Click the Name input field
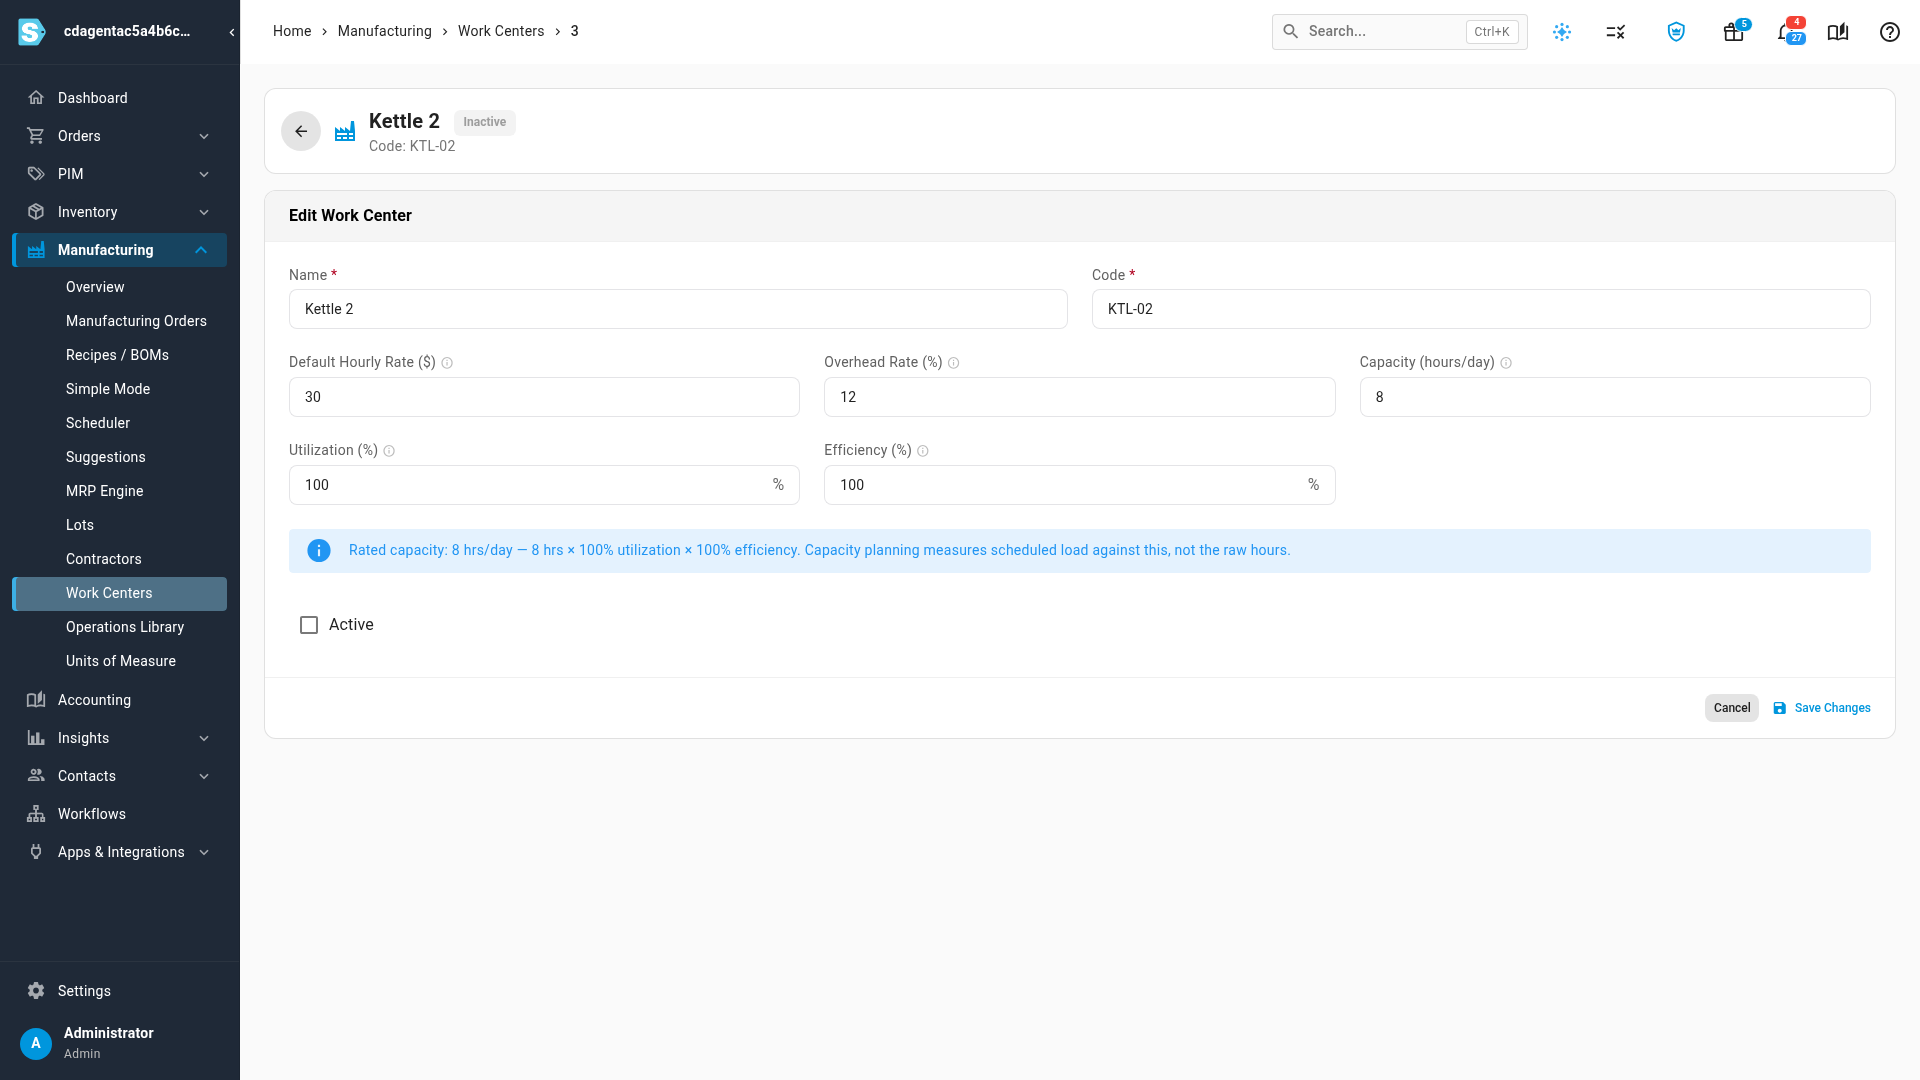Screen dimensions: 1920x1080 (x=678, y=309)
